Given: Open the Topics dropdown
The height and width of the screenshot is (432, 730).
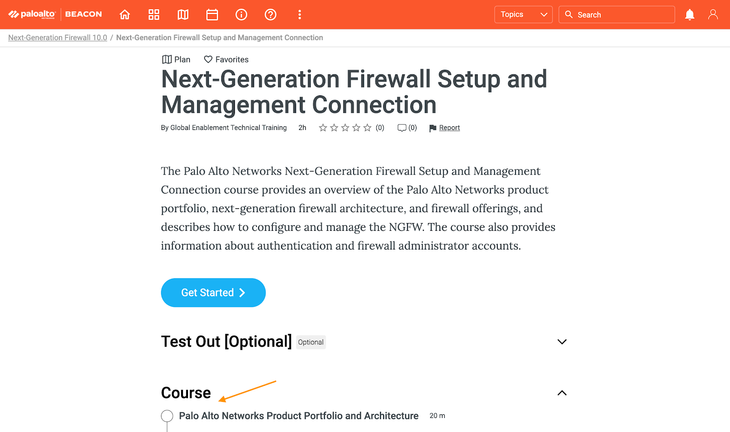Looking at the screenshot, I should pyautogui.click(x=523, y=14).
